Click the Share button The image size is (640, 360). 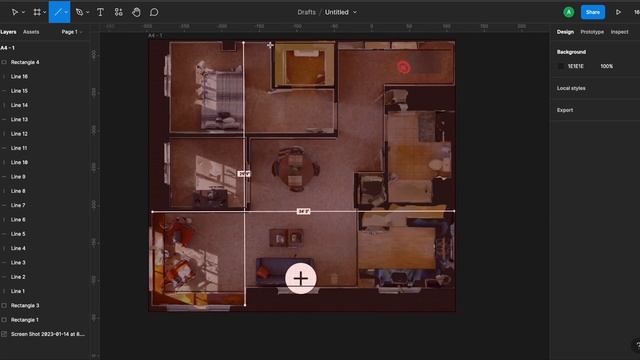[x=593, y=12]
